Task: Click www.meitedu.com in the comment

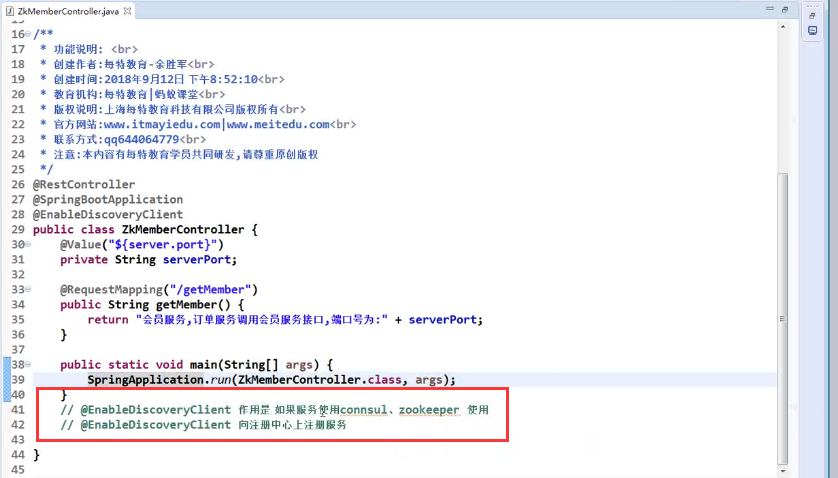Action: coord(278,124)
